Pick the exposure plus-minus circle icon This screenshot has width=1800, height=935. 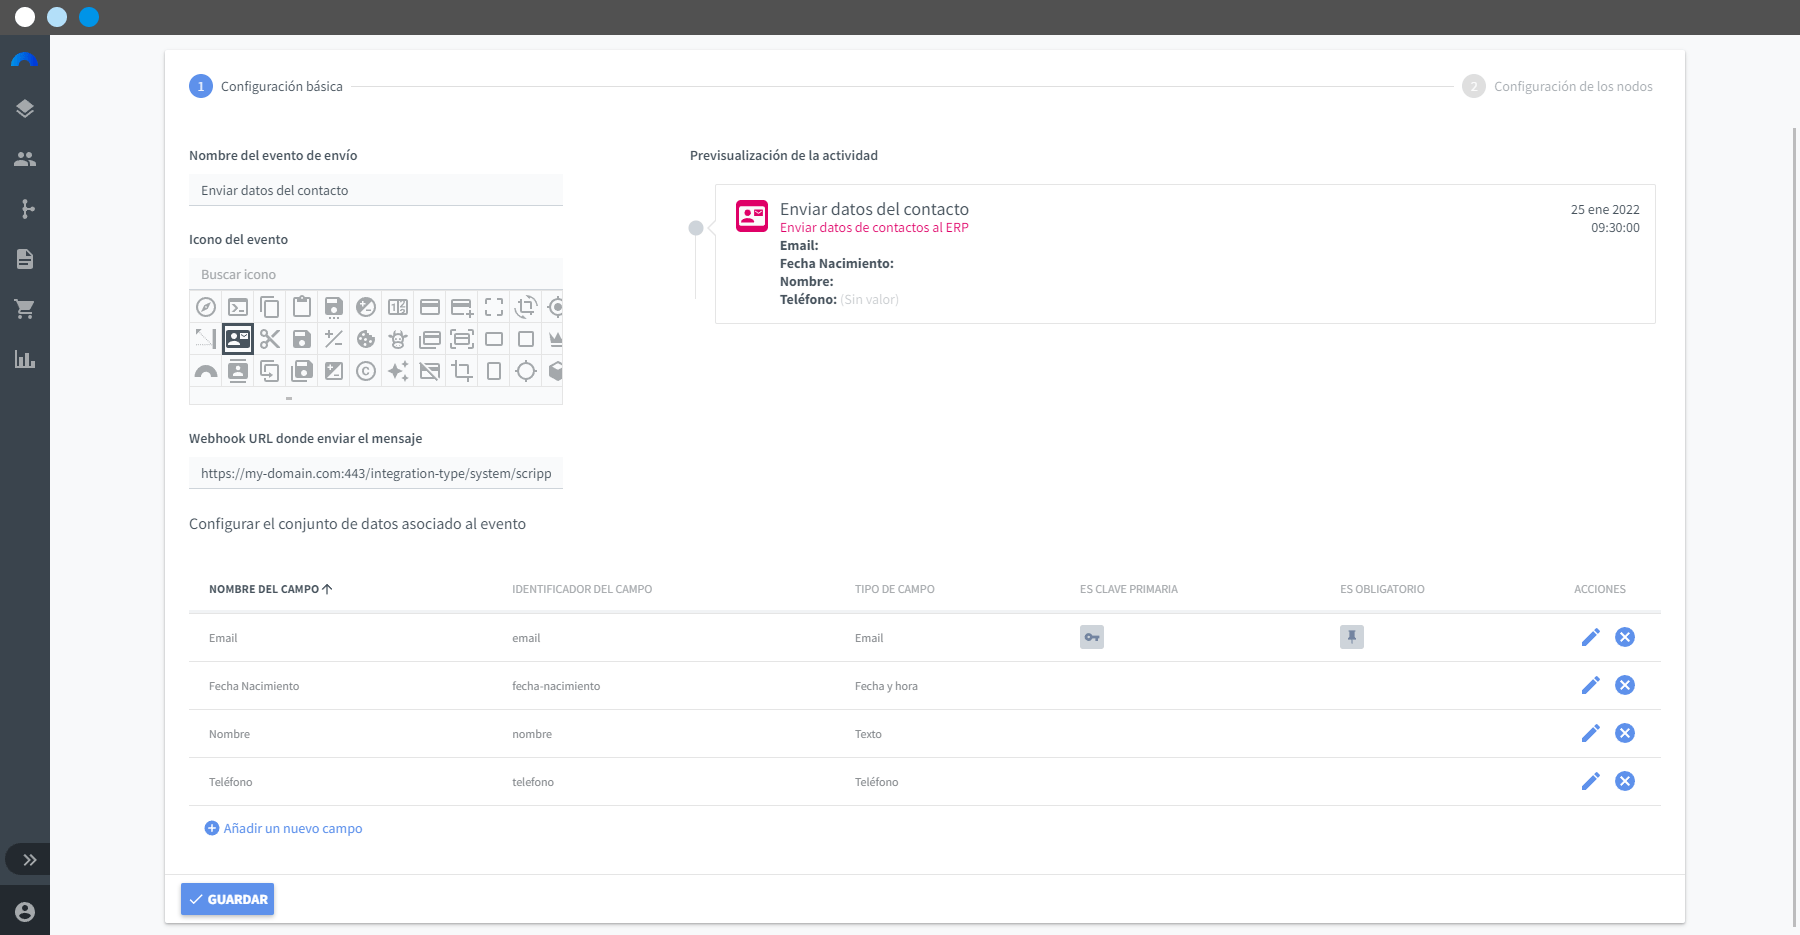tap(366, 307)
